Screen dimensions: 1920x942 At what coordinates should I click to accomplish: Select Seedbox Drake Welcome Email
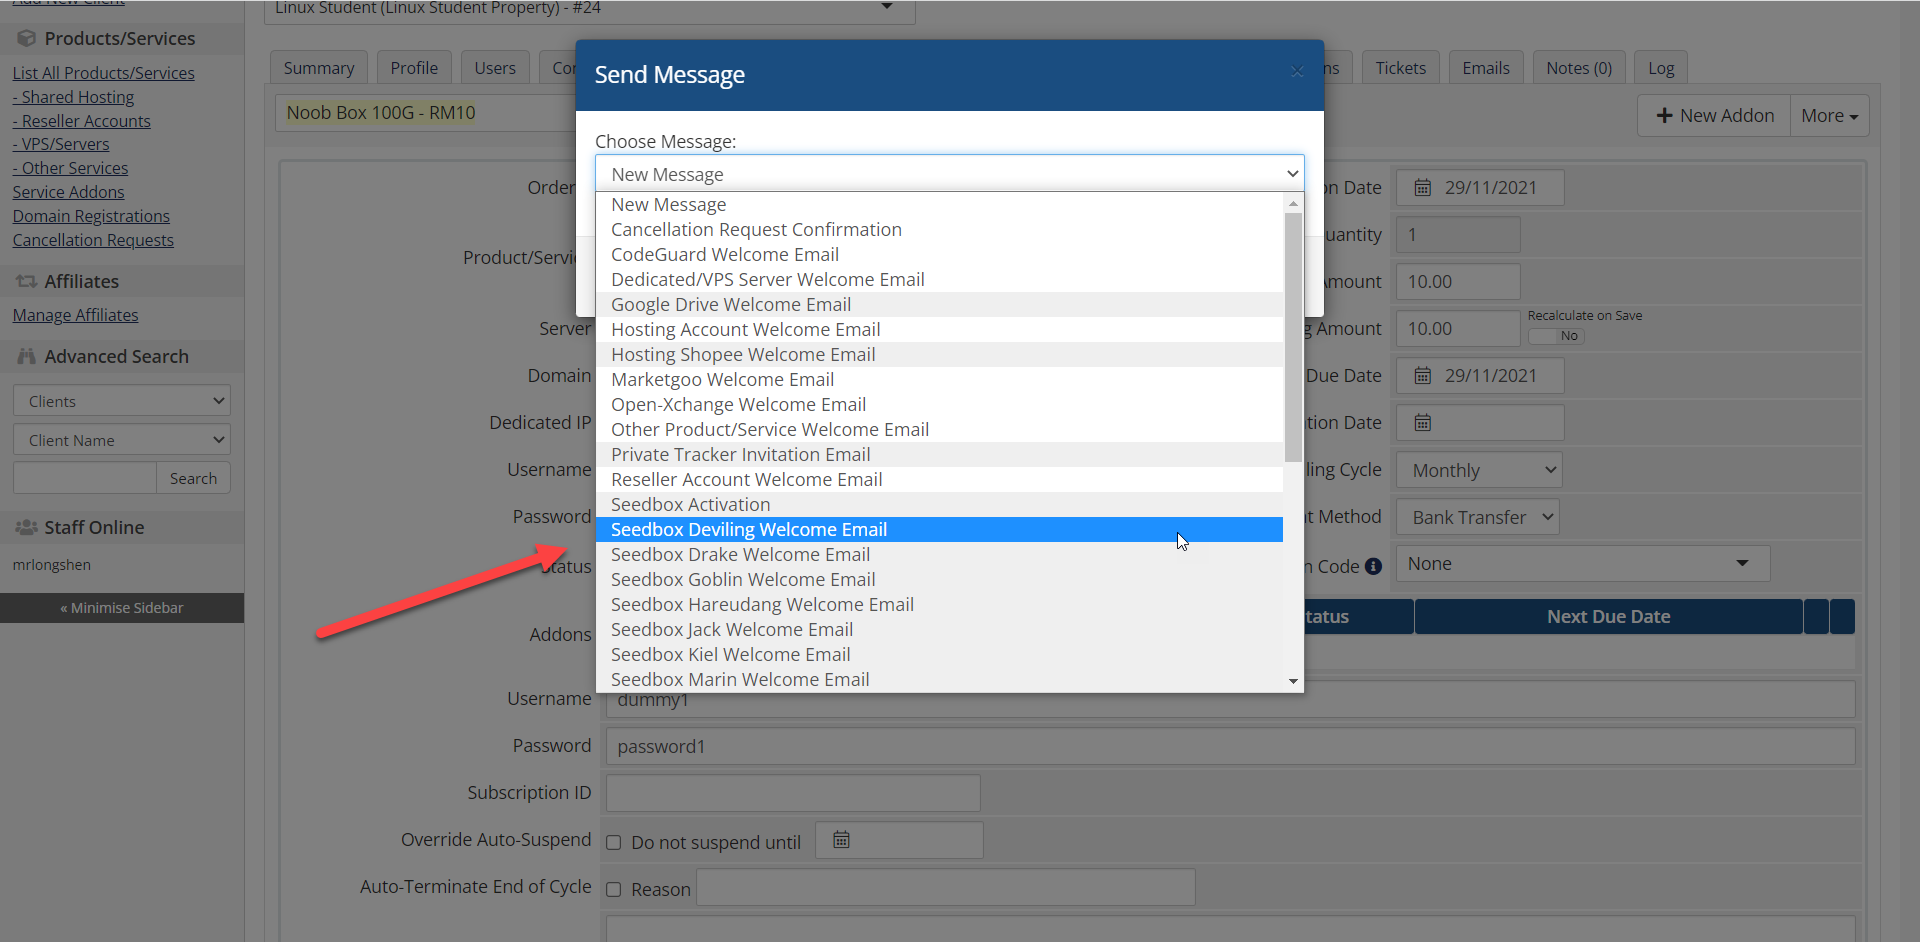coord(940,555)
